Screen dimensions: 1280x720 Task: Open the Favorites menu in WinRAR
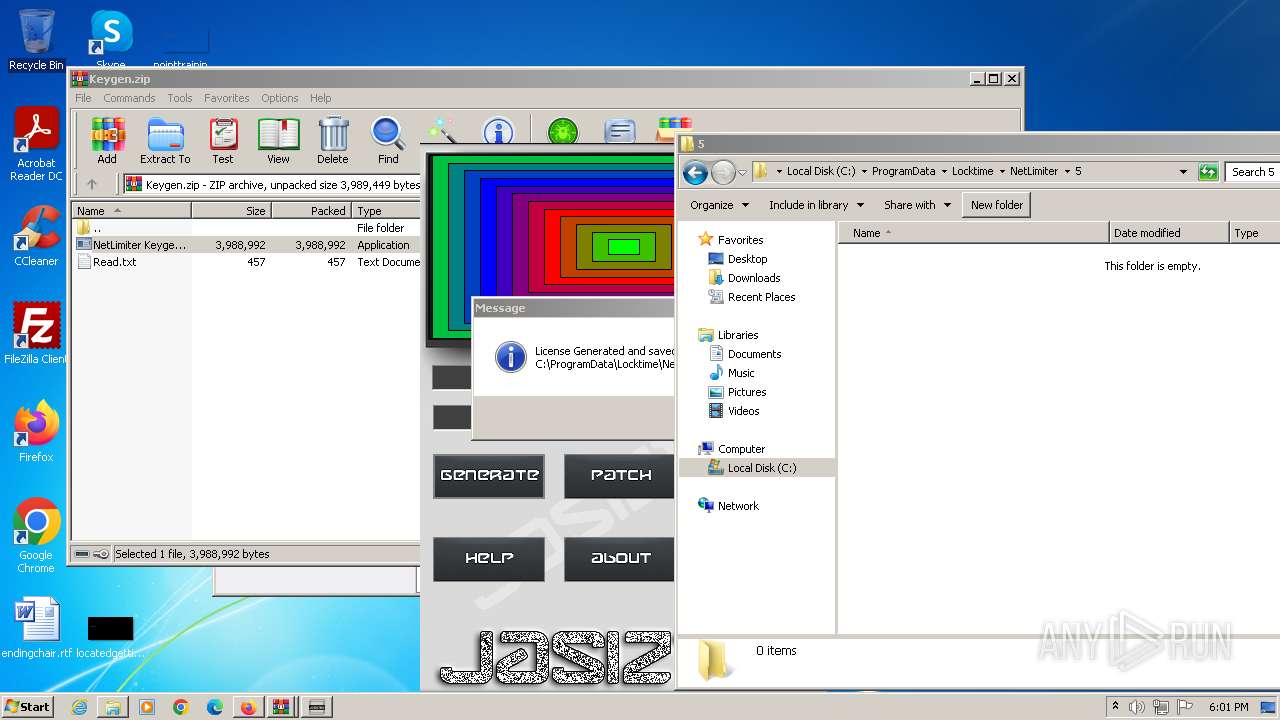pyautogui.click(x=227, y=98)
